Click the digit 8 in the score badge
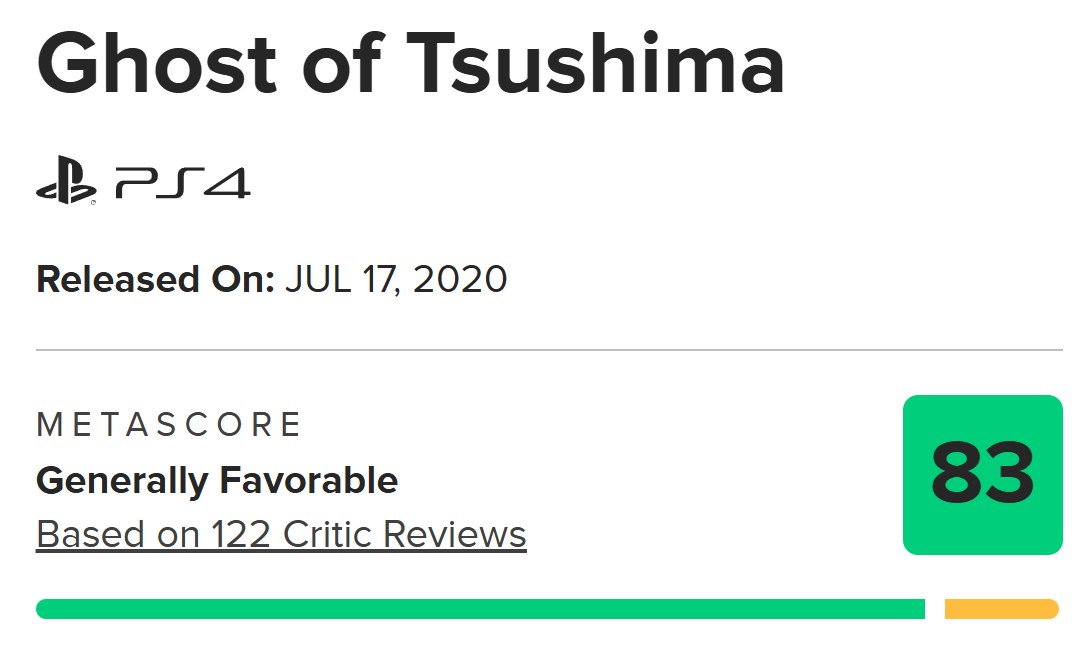1082x665 pixels. point(956,474)
